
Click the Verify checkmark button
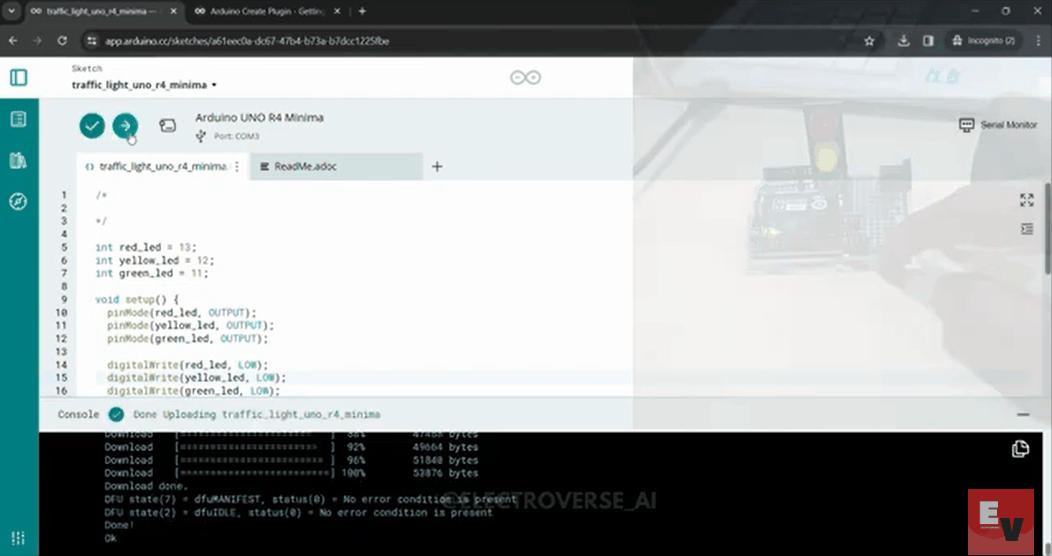point(92,125)
